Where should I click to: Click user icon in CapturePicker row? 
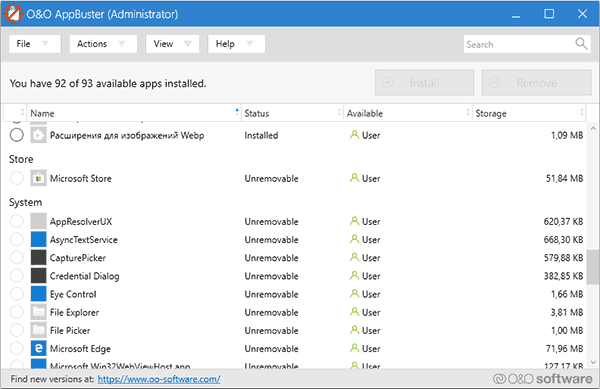point(354,257)
